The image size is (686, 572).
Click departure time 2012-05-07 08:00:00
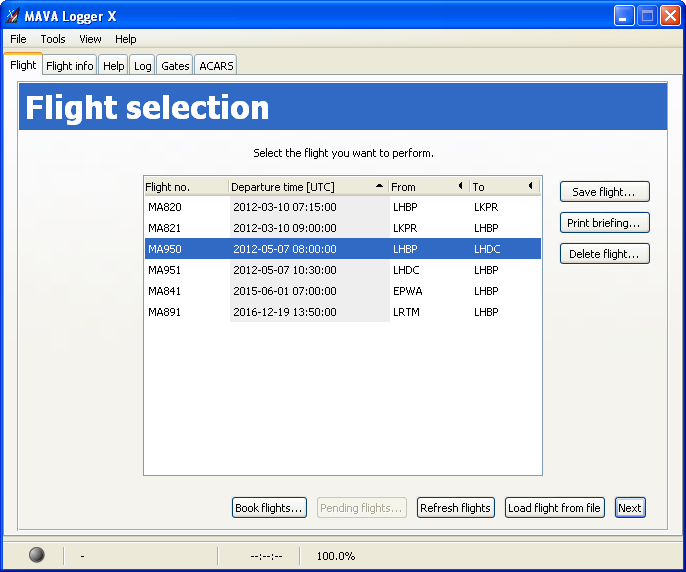point(285,249)
